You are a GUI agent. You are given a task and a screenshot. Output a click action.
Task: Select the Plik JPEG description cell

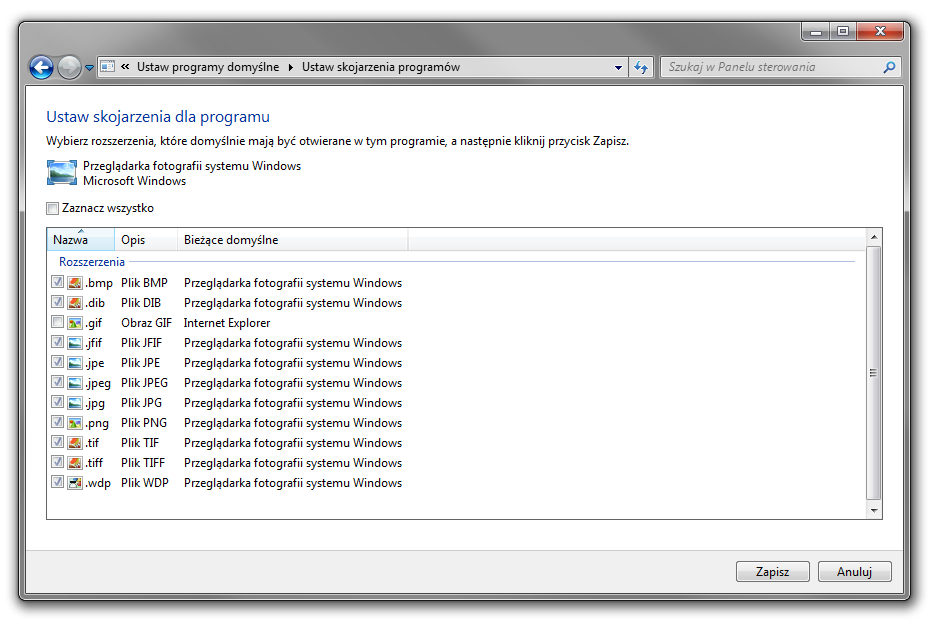click(145, 383)
